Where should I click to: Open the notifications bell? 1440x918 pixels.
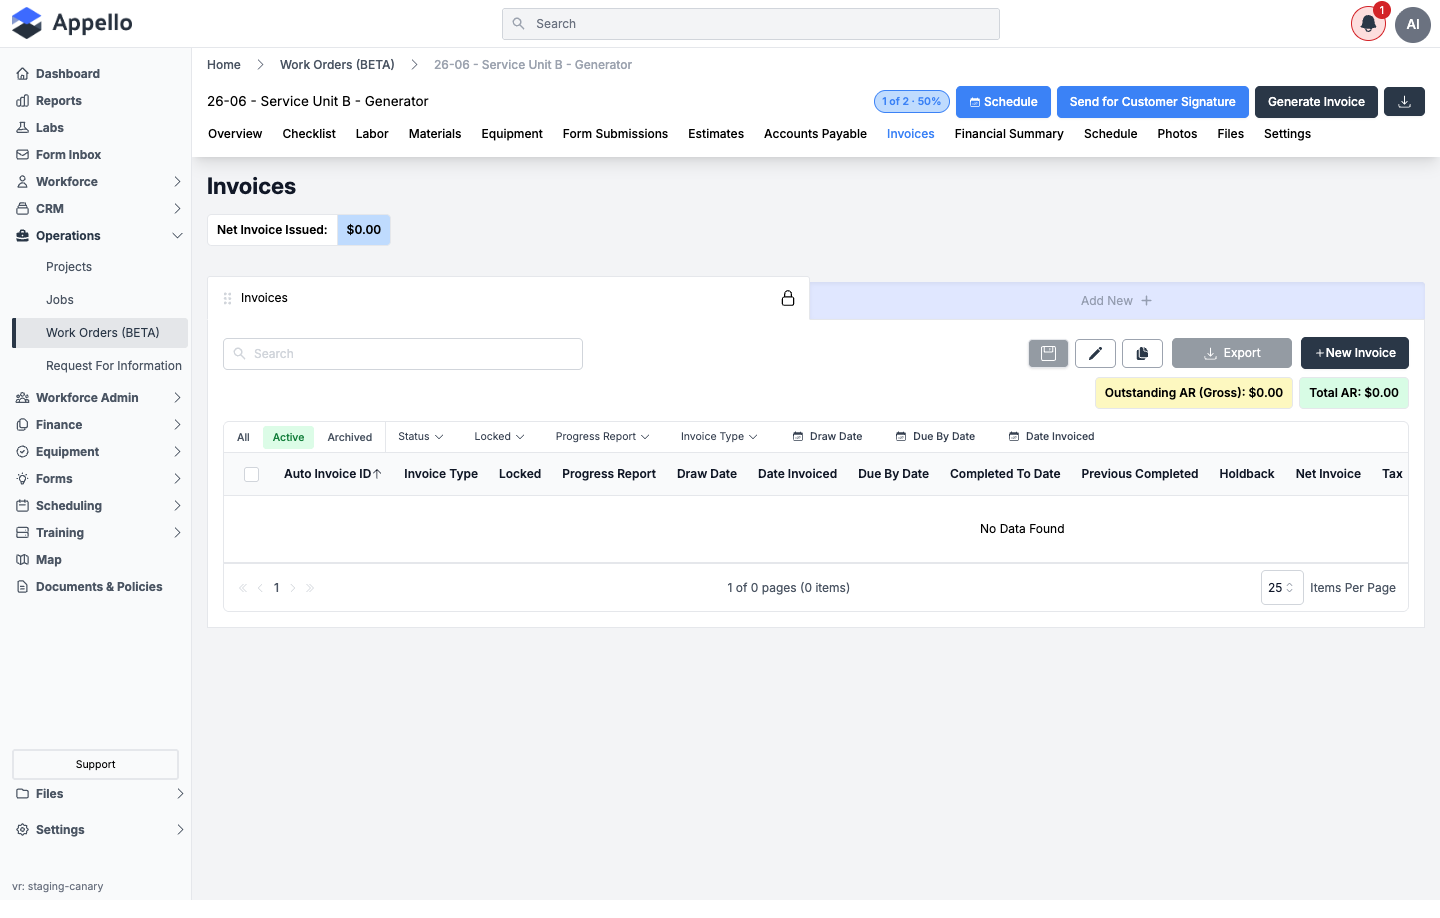[1368, 24]
